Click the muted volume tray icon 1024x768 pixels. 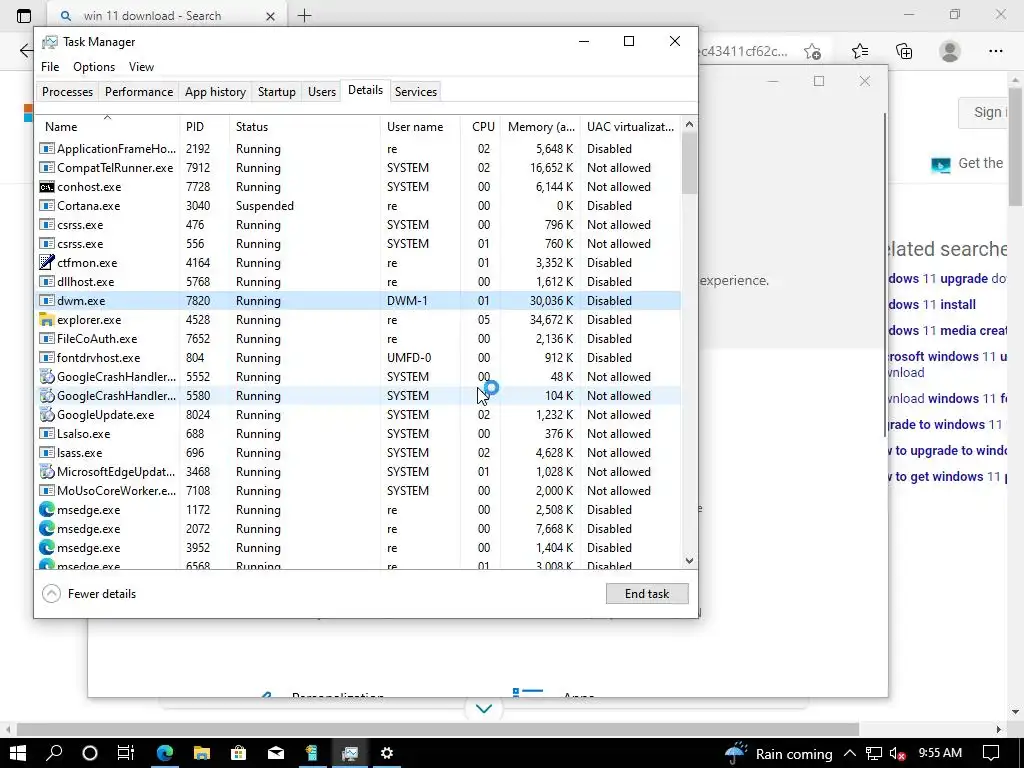897,753
